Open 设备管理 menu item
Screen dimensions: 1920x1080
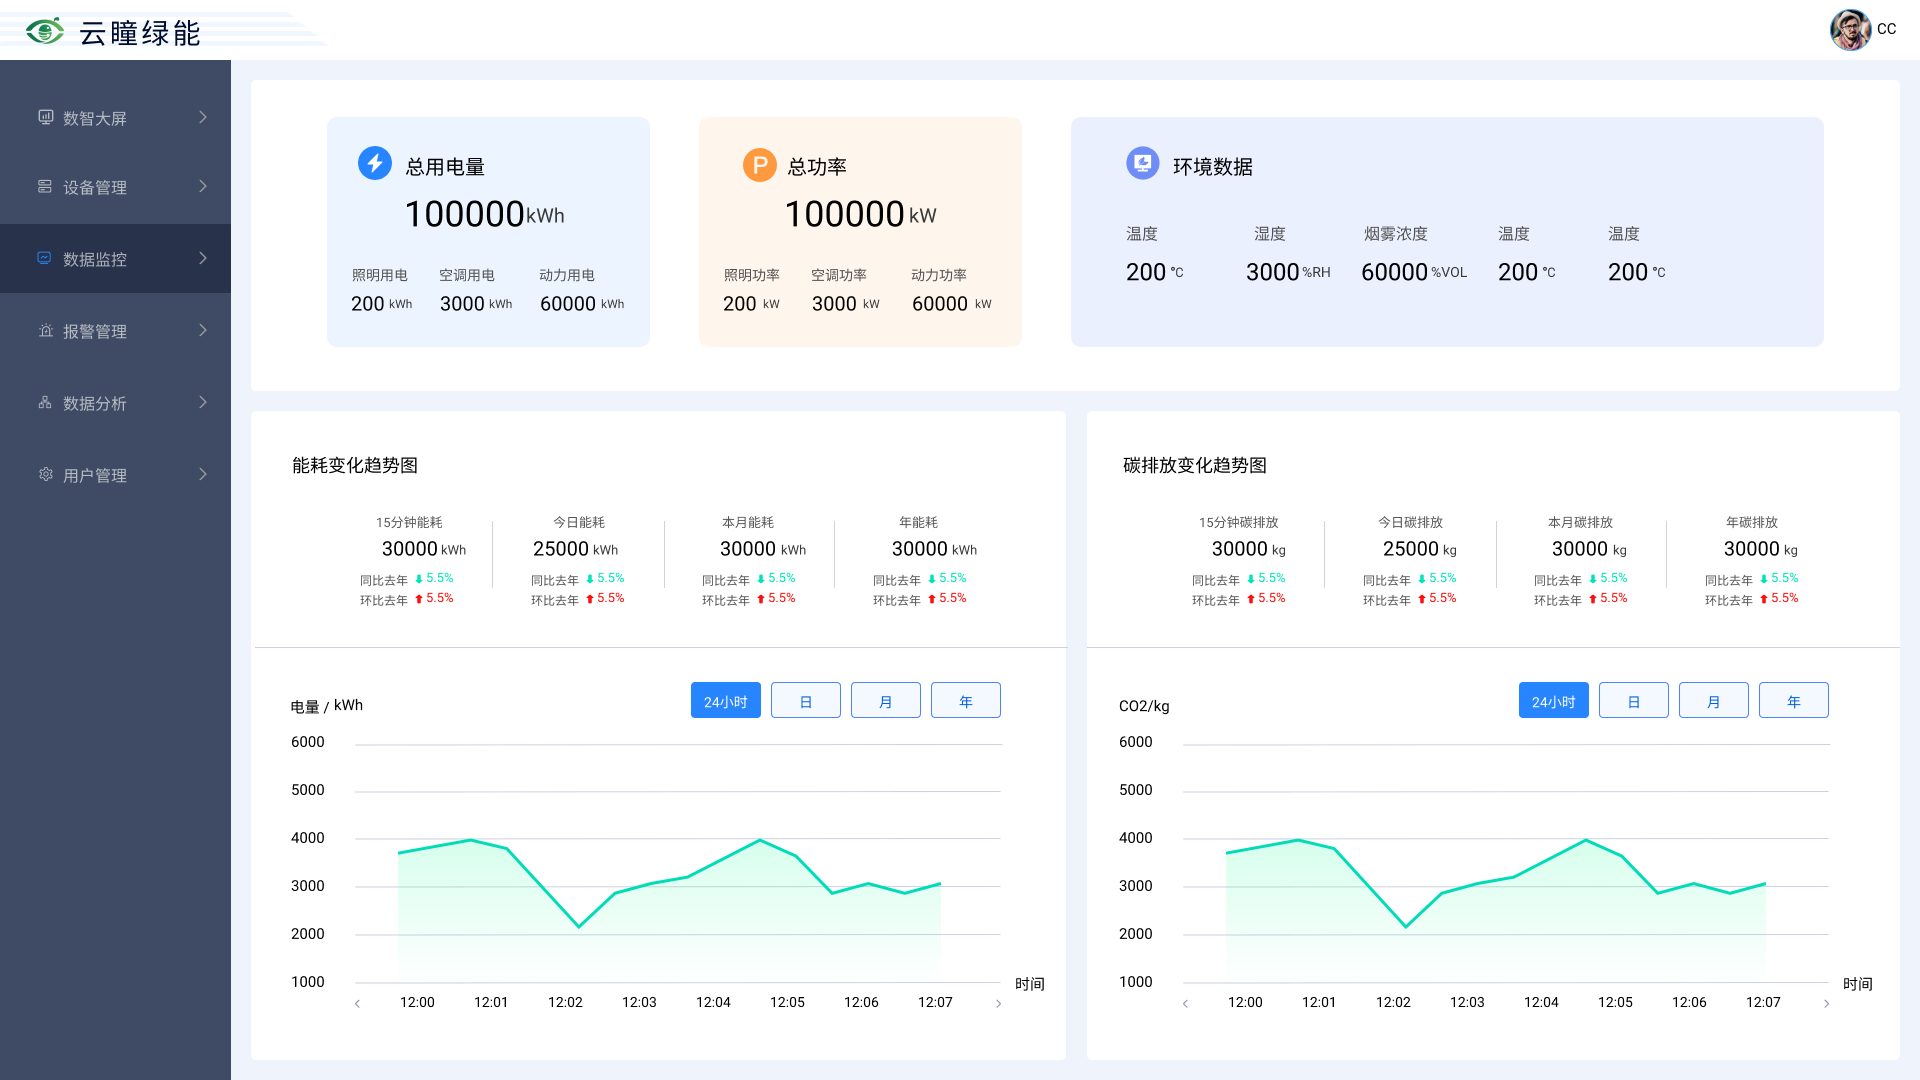pyautogui.click(x=95, y=187)
